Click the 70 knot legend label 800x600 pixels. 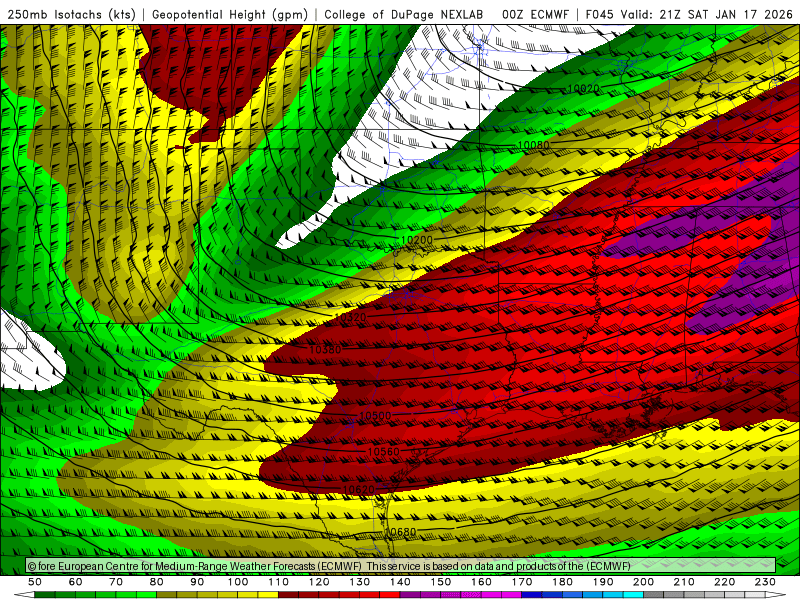coord(116,582)
